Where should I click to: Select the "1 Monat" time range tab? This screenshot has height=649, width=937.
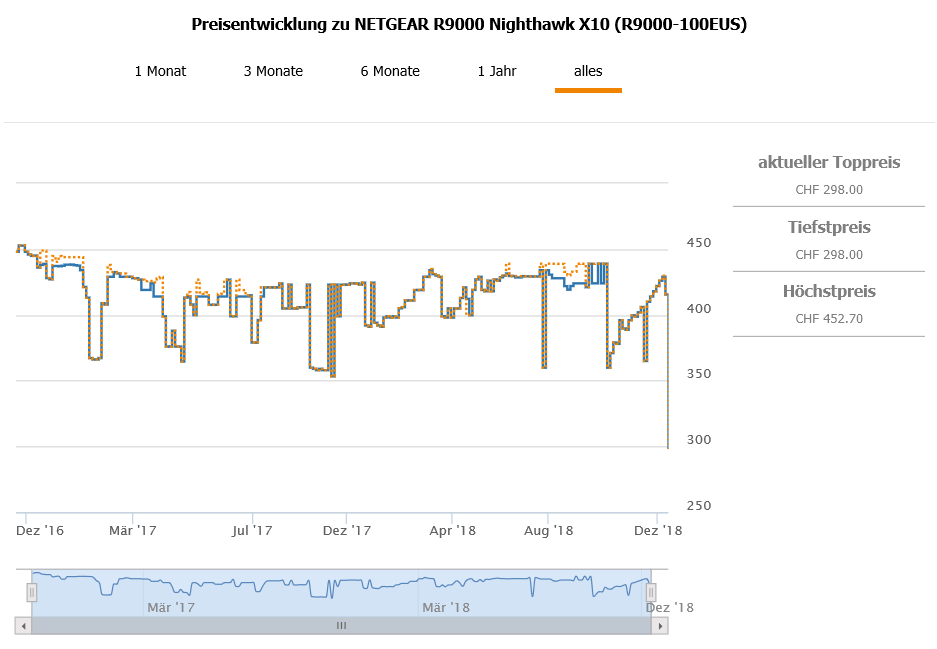point(160,71)
